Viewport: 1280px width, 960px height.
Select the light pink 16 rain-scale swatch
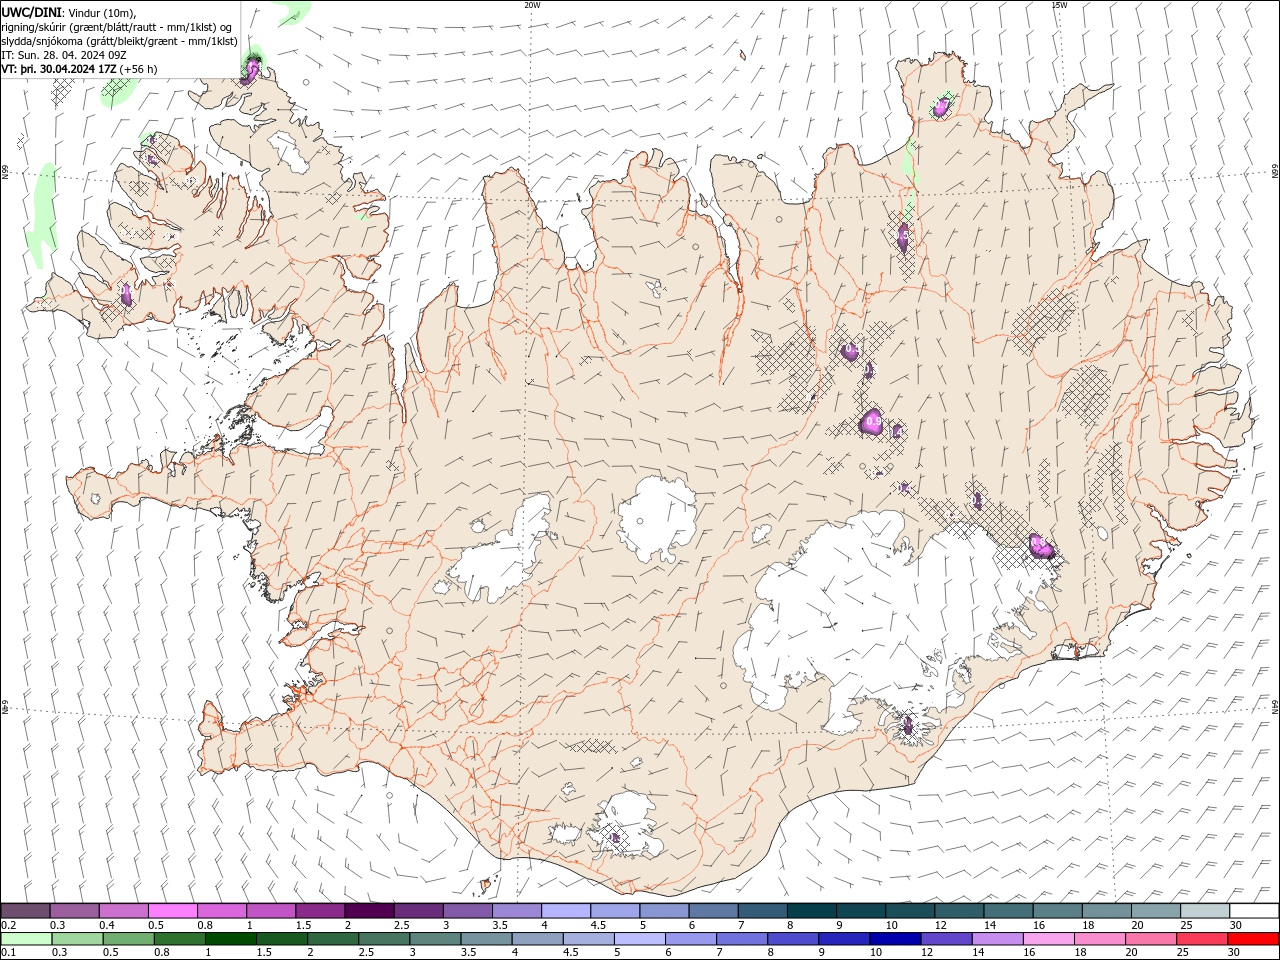(1048, 938)
